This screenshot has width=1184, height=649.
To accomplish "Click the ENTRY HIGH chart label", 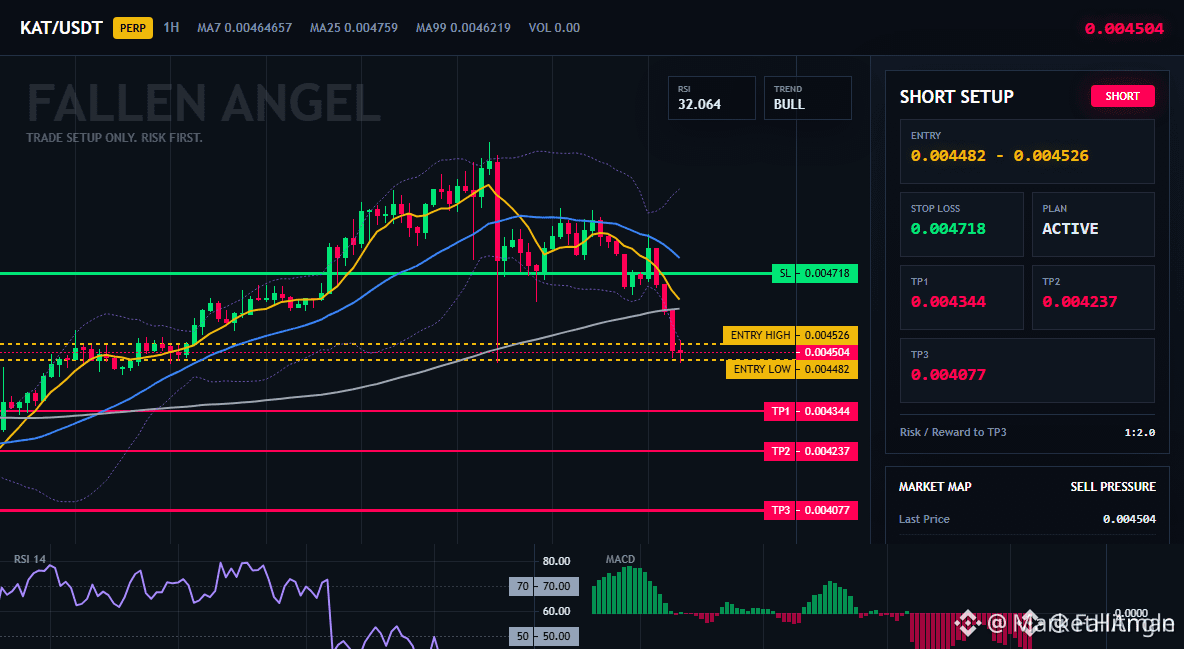I will tap(790, 335).
